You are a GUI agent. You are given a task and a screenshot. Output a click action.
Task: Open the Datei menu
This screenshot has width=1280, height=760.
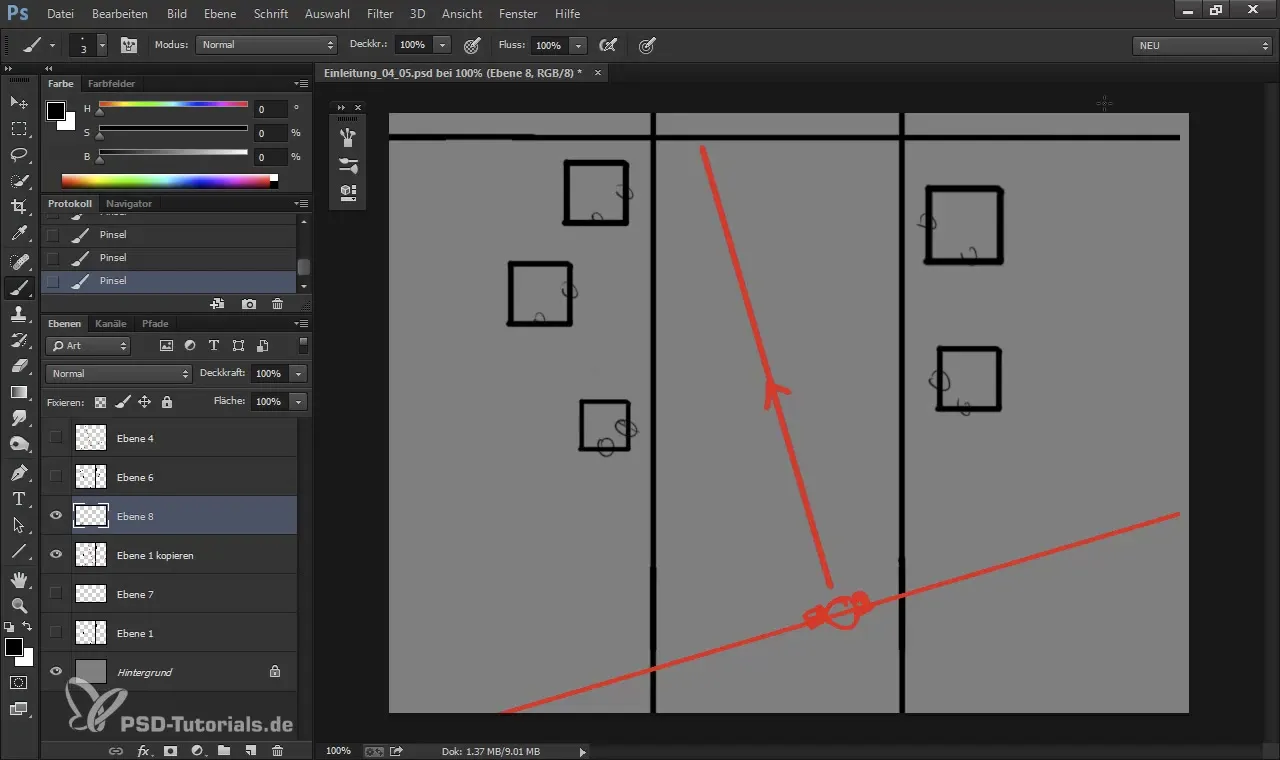click(60, 14)
